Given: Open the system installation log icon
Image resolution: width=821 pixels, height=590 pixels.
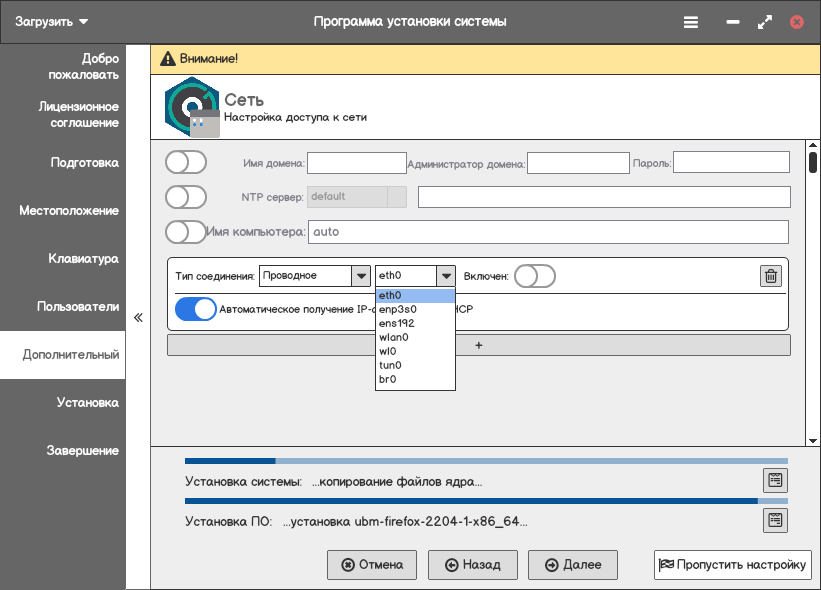Looking at the screenshot, I should click(x=775, y=480).
